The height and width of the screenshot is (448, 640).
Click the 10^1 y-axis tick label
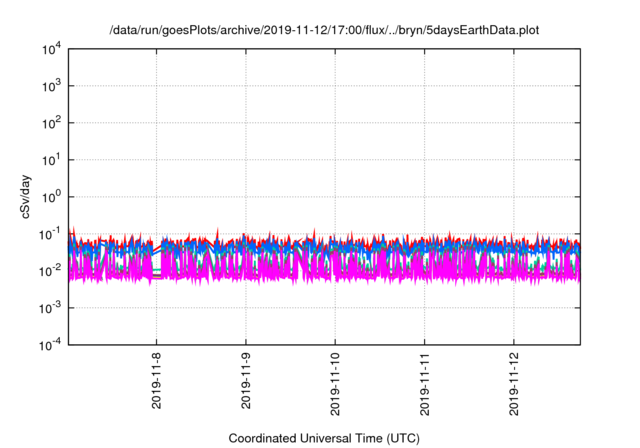[x=51, y=160]
